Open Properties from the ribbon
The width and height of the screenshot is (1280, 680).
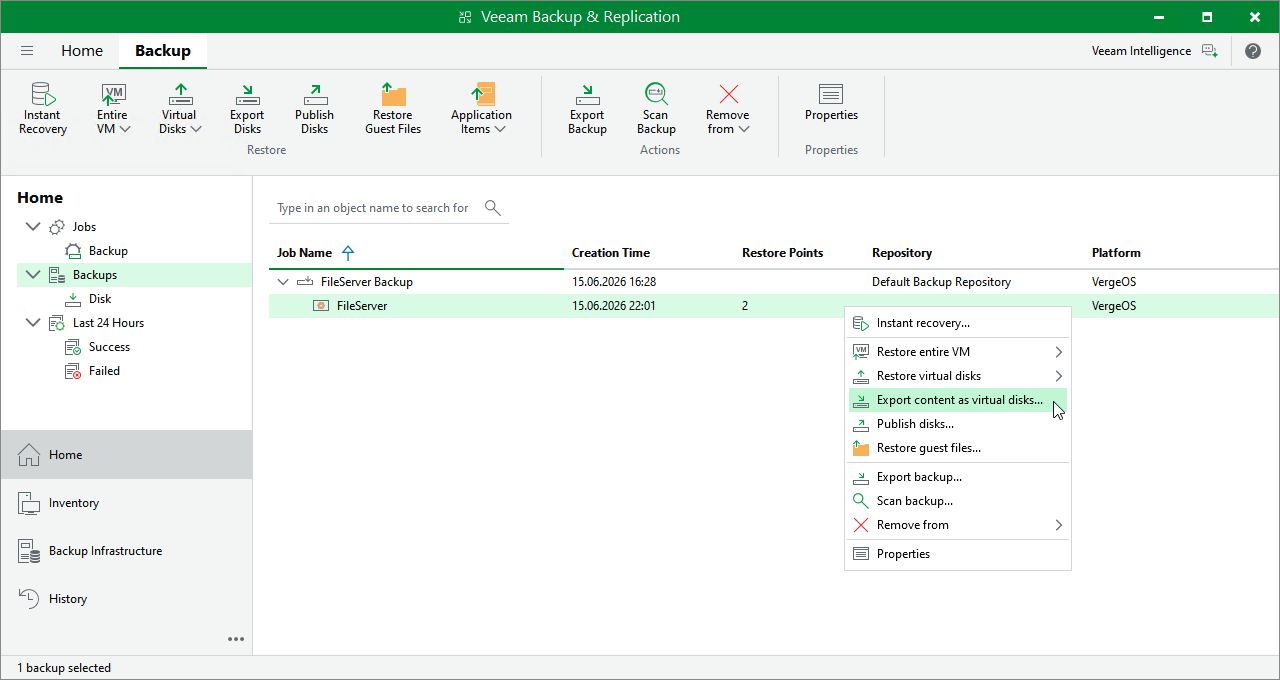pos(831,102)
